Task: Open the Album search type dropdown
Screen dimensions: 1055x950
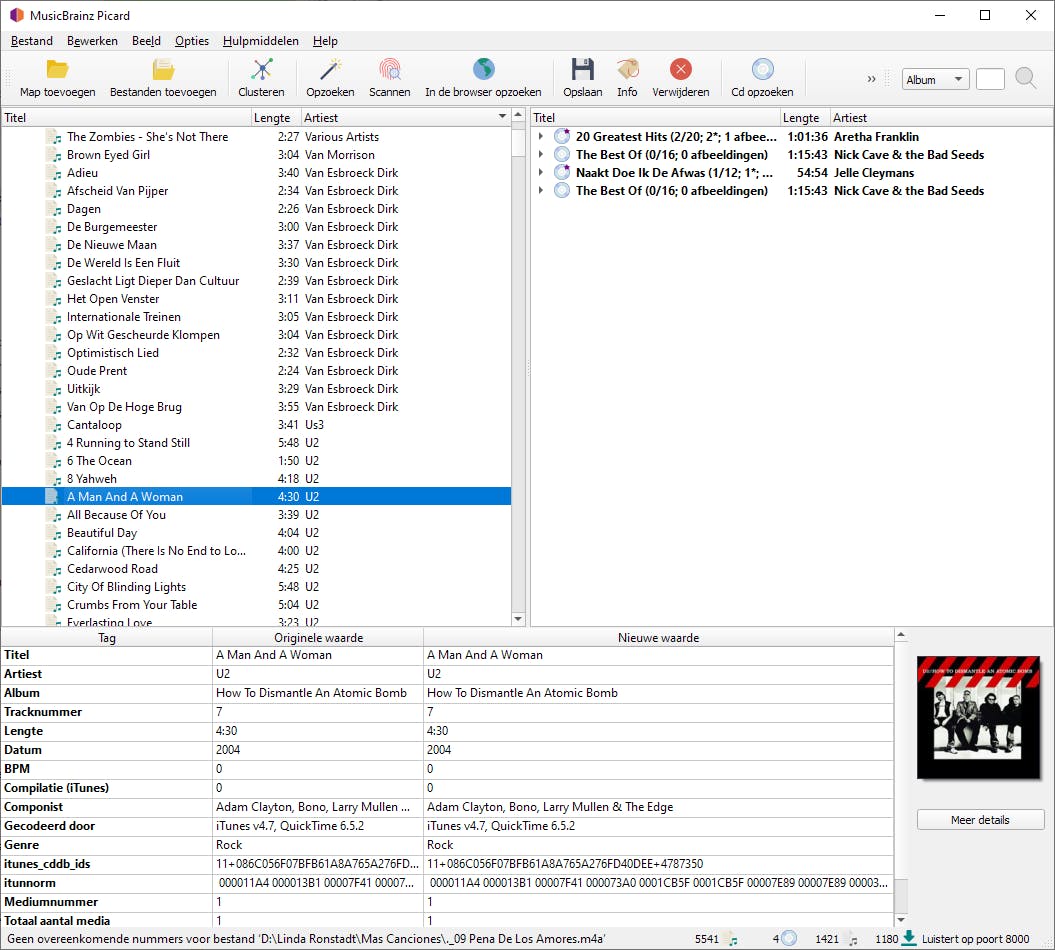Action: [x=935, y=79]
